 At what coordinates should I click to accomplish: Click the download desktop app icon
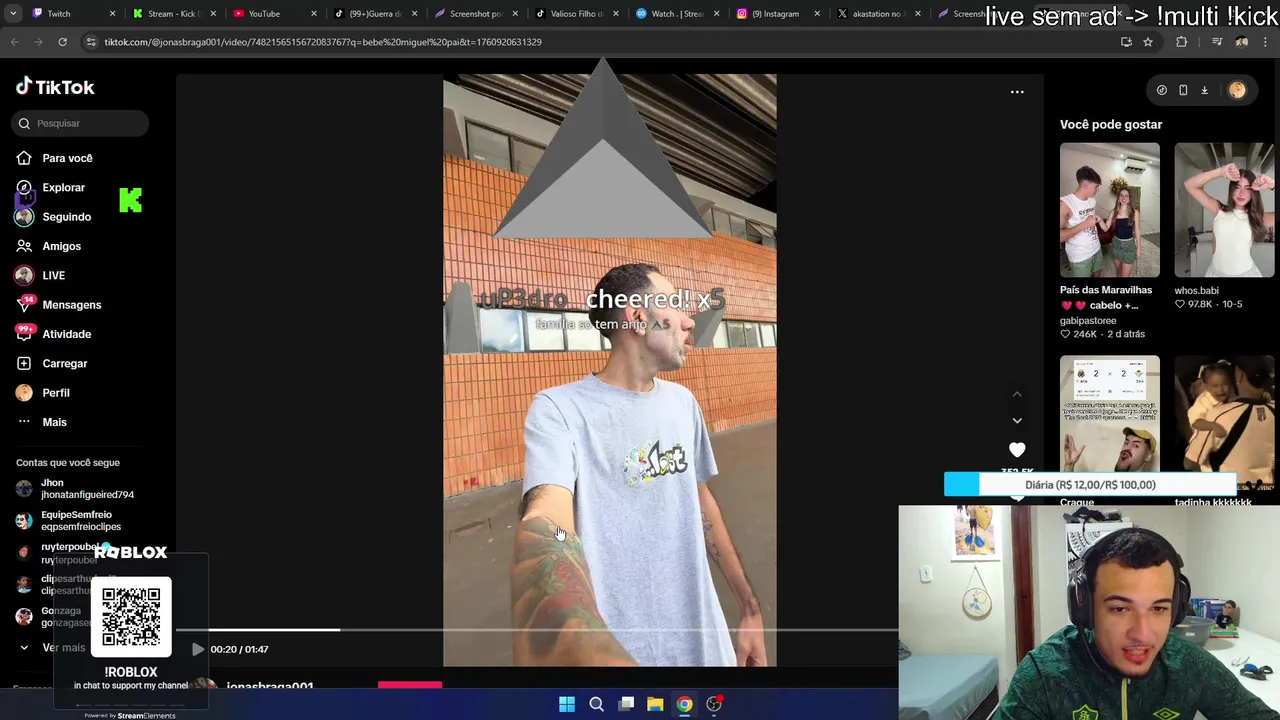1204,90
